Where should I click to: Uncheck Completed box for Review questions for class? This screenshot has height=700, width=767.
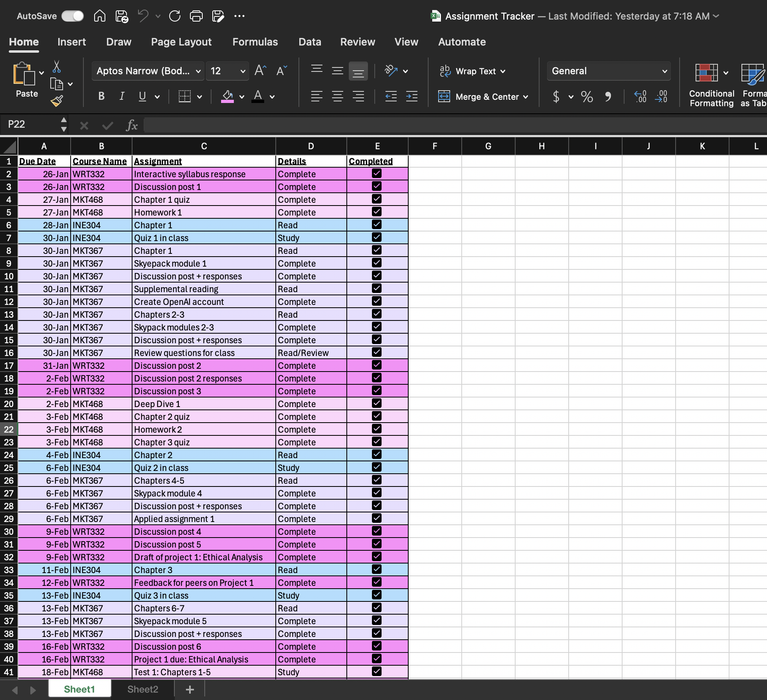point(377,352)
